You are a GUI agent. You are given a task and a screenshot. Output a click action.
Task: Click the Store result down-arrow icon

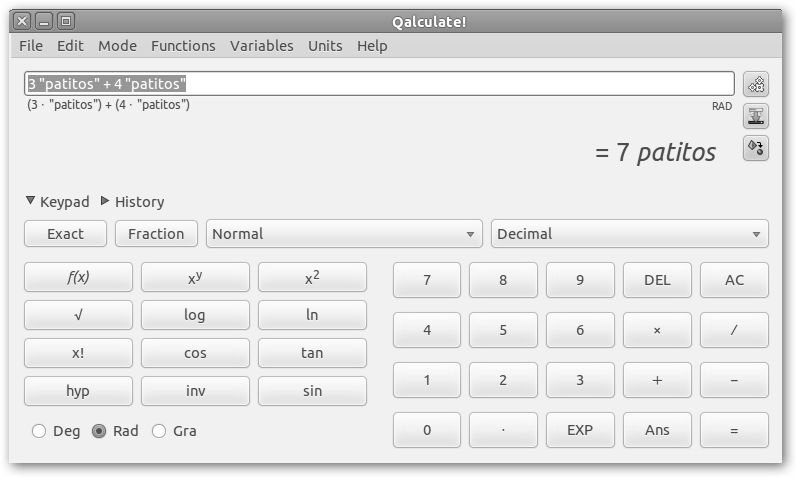point(756,116)
